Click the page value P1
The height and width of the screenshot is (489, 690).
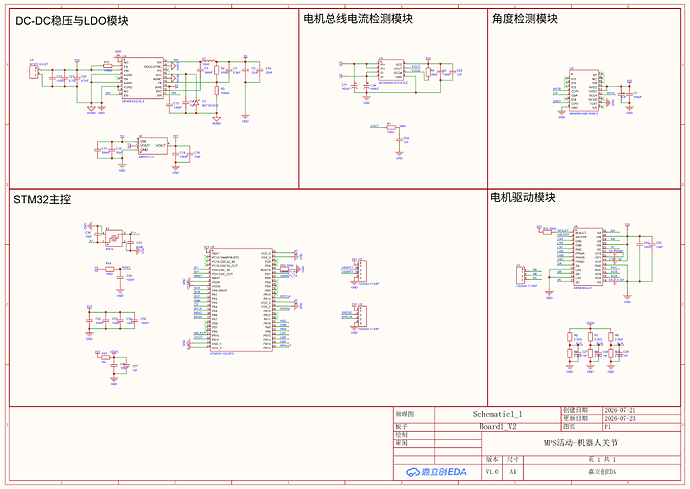tap(608, 426)
